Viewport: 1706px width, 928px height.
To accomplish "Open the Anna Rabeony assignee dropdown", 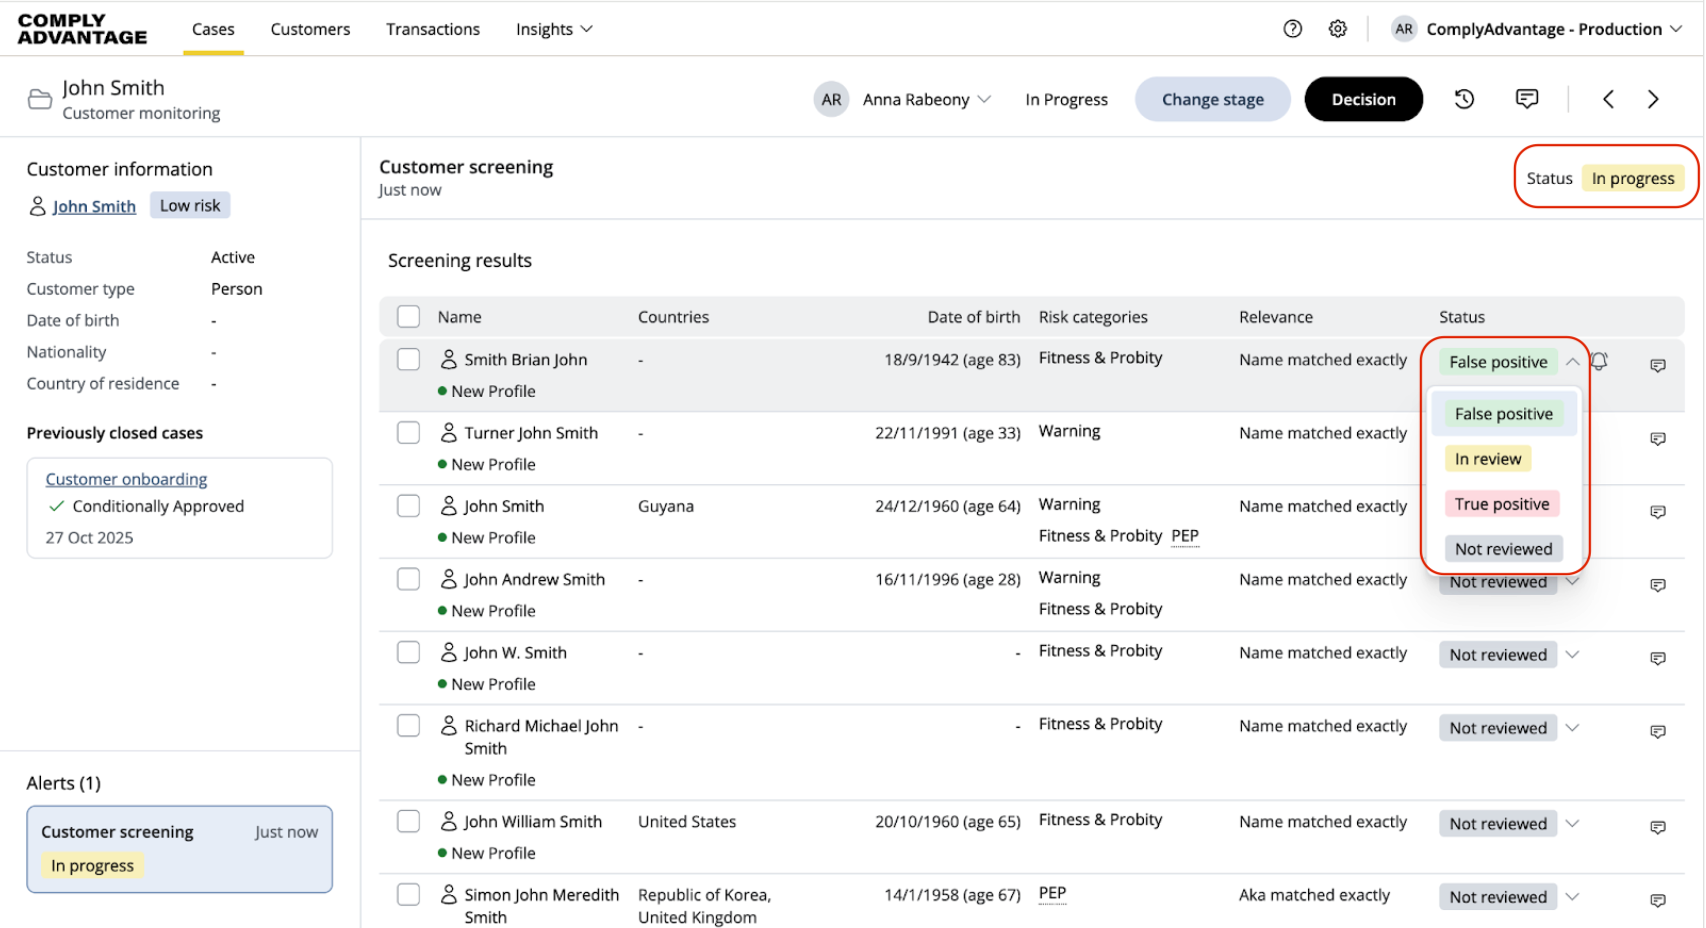I will 925,99.
